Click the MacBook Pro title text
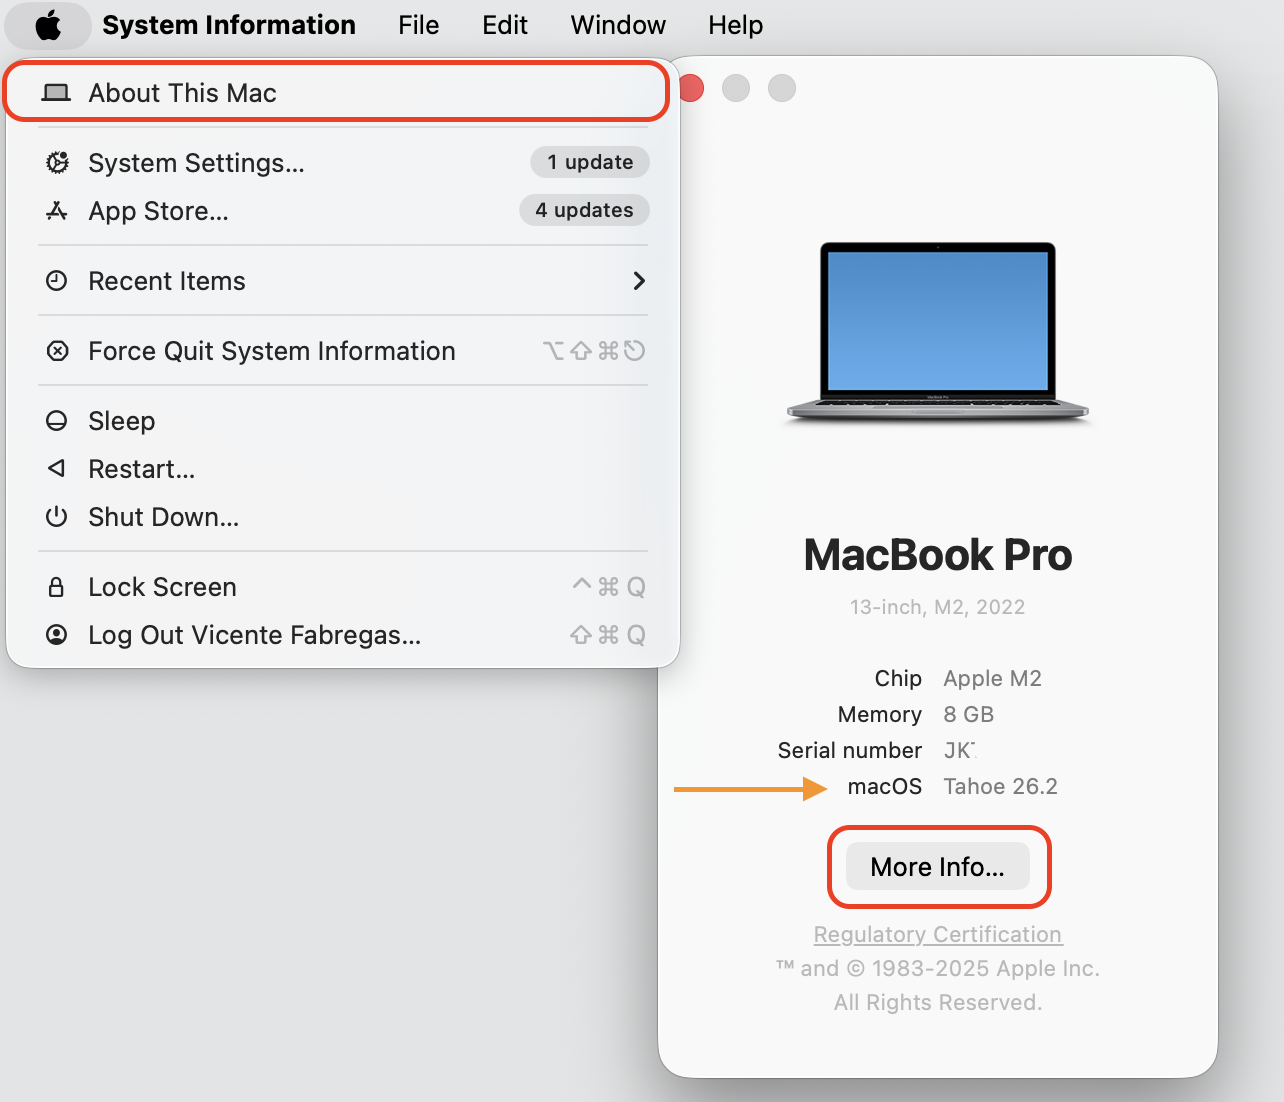Viewport: 1284px width, 1102px height. [x=938, y=555]
